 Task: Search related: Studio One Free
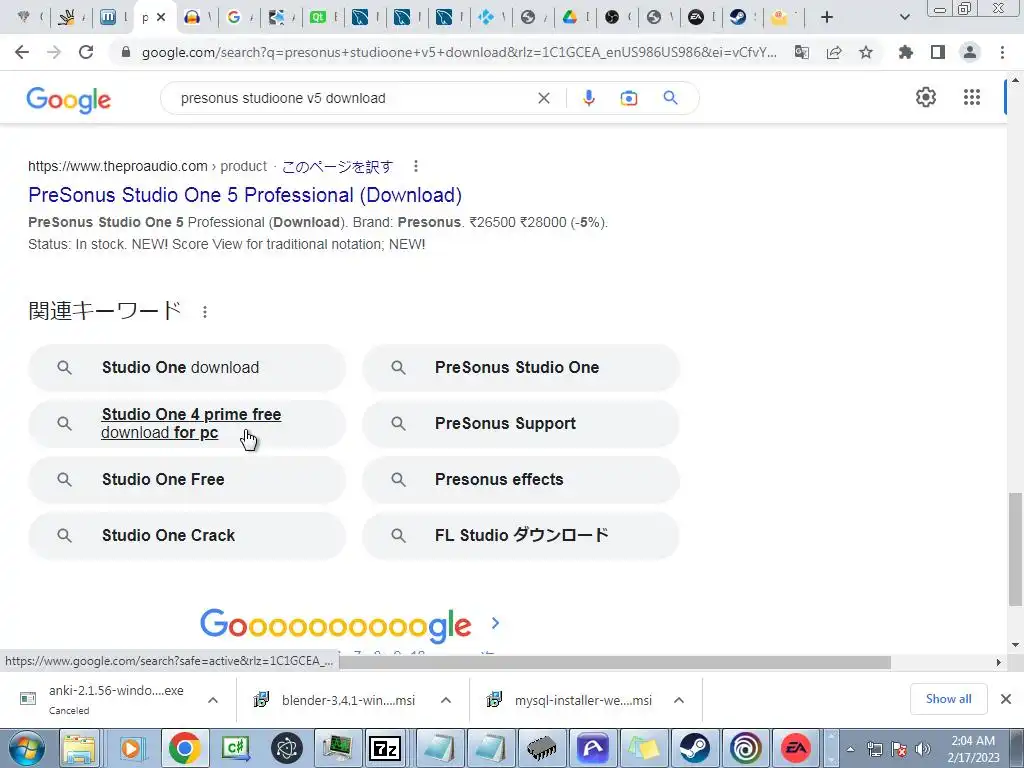187,479
